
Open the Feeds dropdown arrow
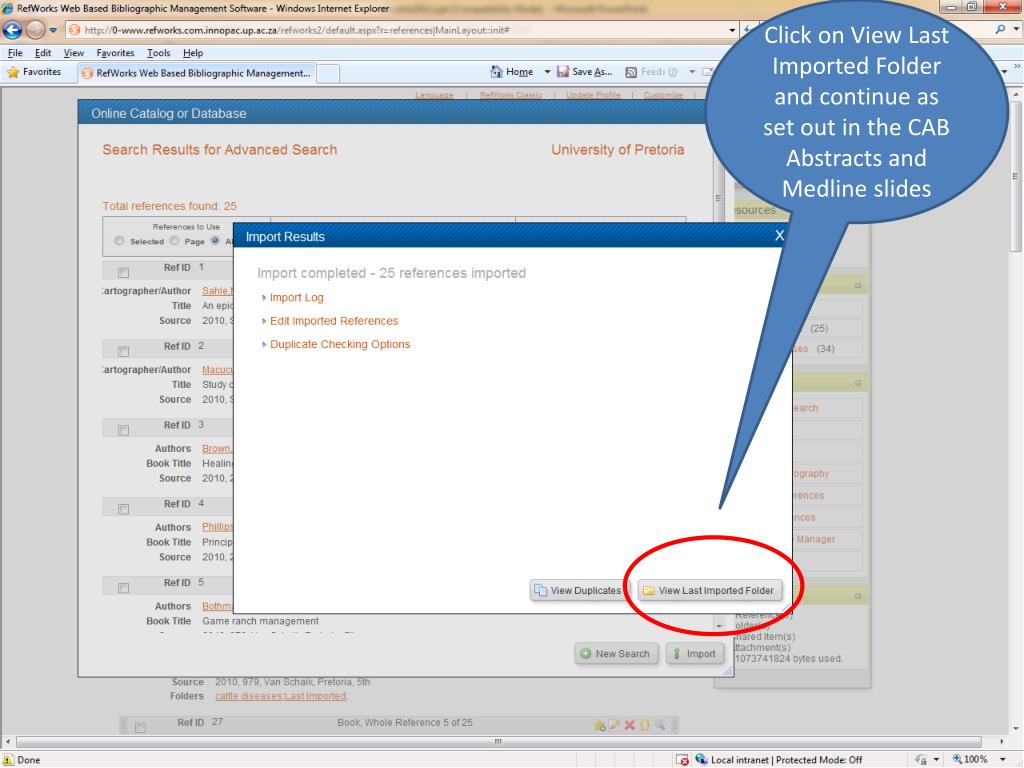pos(692,72)
